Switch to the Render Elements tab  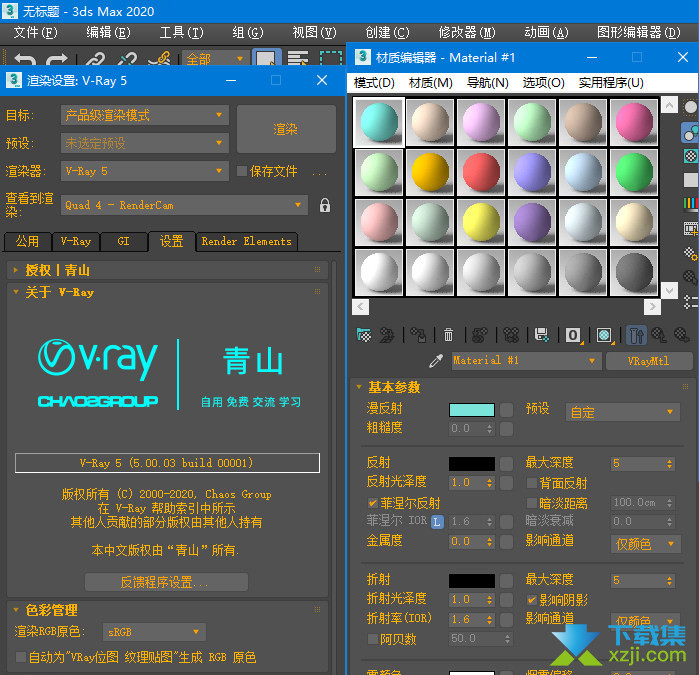pos(247,241)
